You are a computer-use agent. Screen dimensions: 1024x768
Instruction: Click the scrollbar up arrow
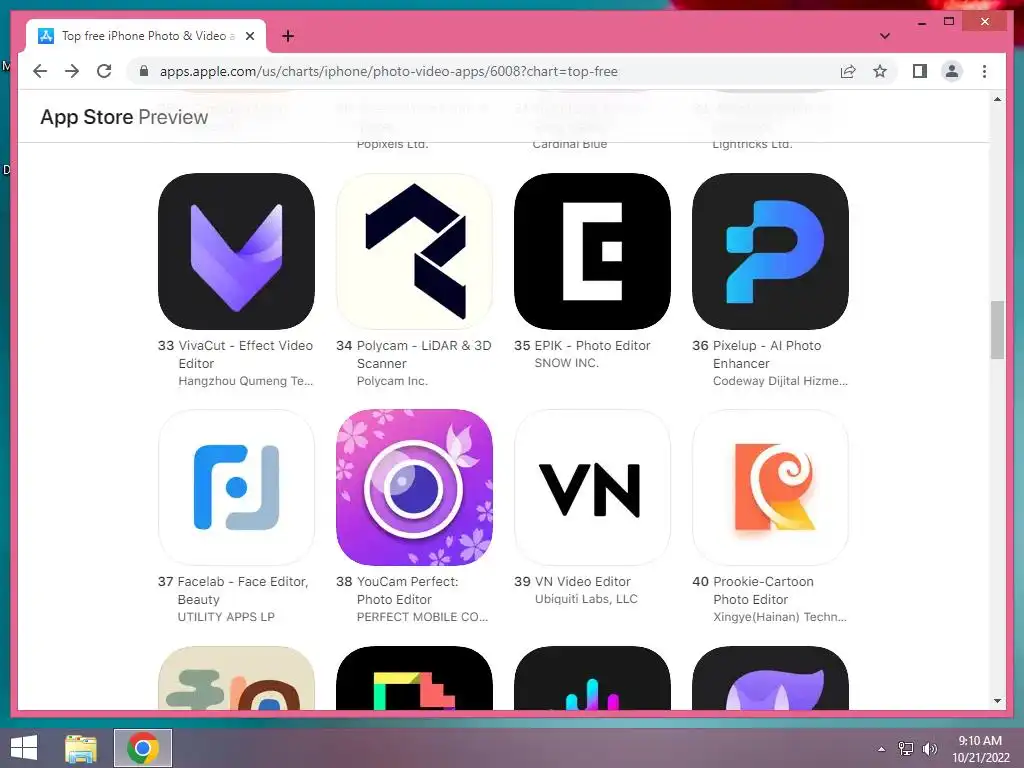[997, 99]
